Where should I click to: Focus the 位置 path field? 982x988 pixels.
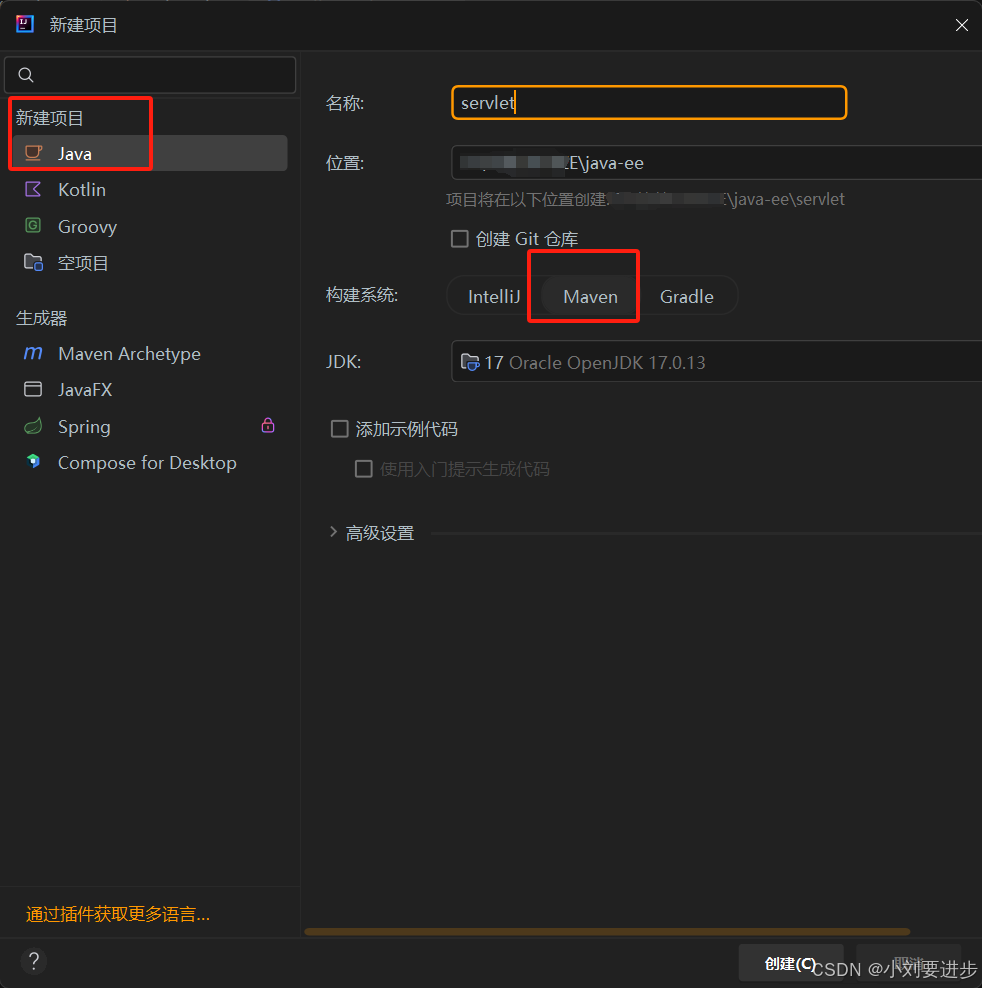coord(717,163)
